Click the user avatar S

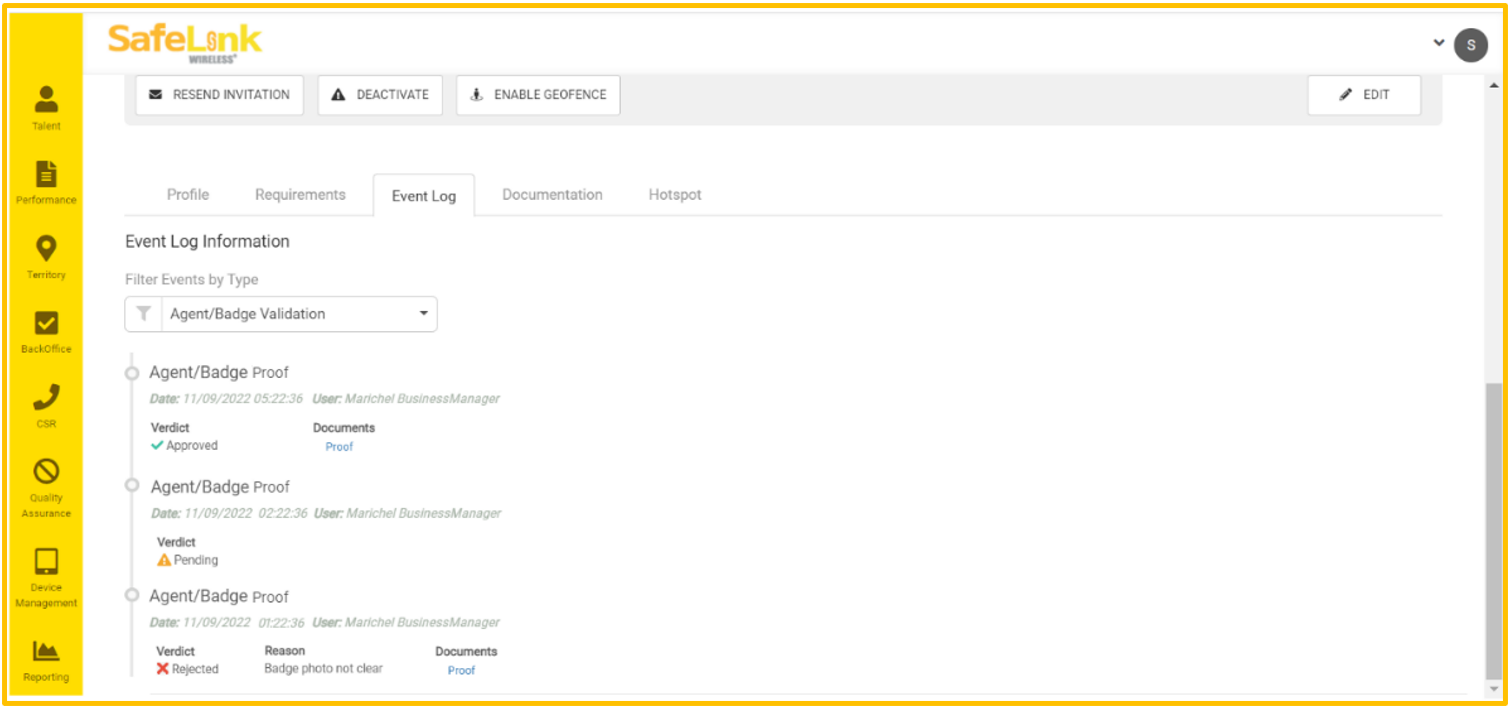(x=1471, y=45)
